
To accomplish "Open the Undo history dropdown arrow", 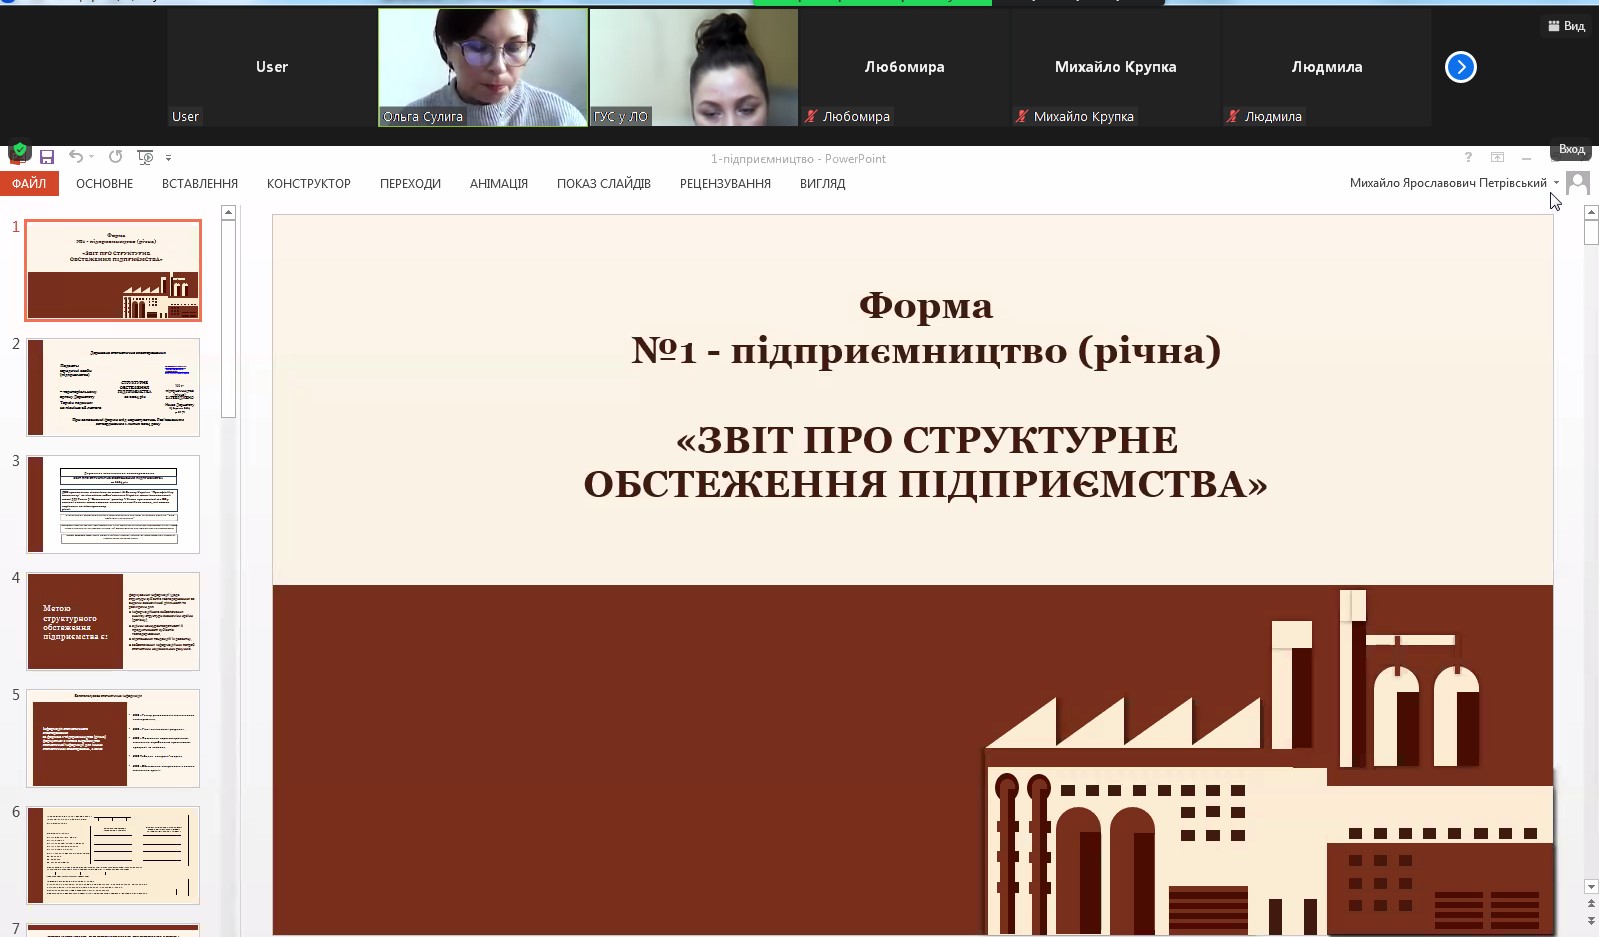I will (91, 157).
